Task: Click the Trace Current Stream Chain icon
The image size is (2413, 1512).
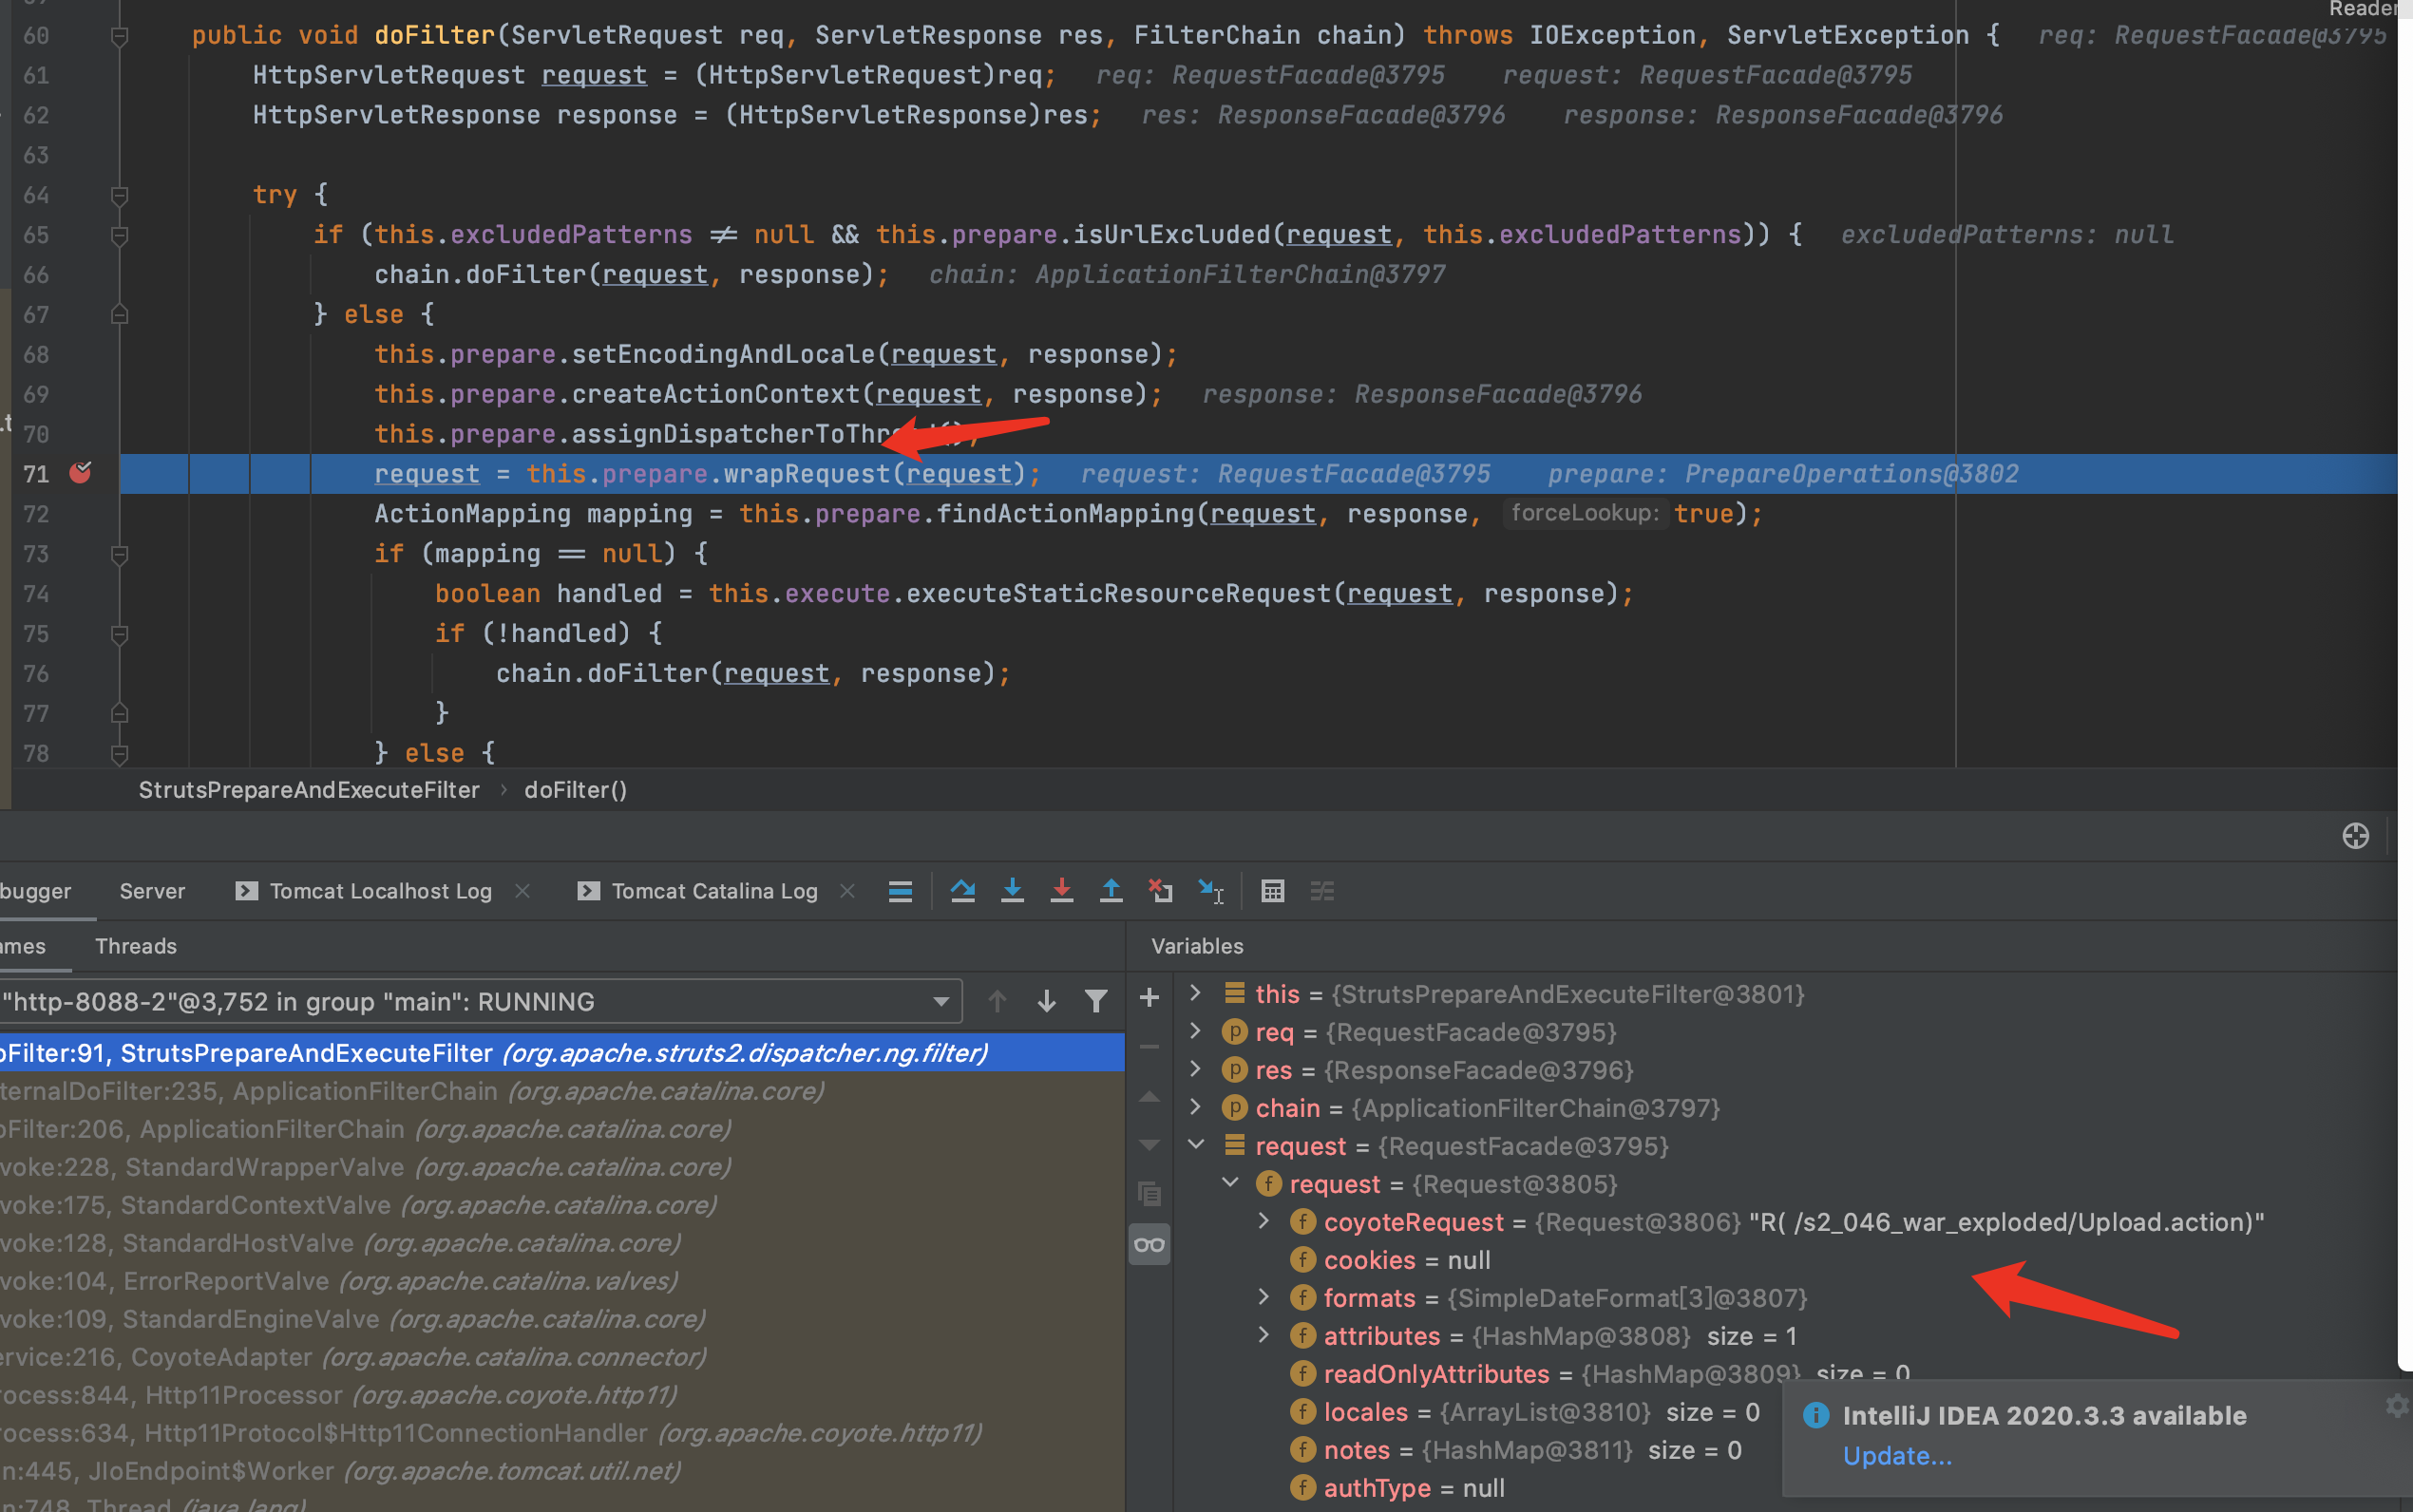Action: click(1322, 891)
